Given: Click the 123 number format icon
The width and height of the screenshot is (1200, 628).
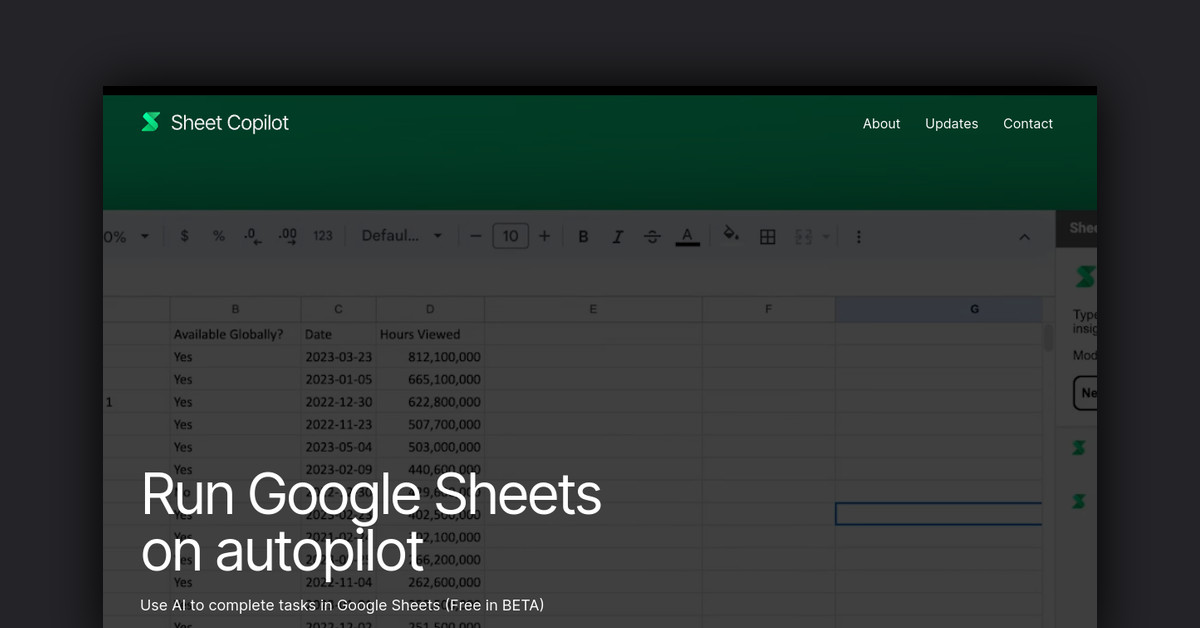Looking at the screenshot, I should 322,236.
